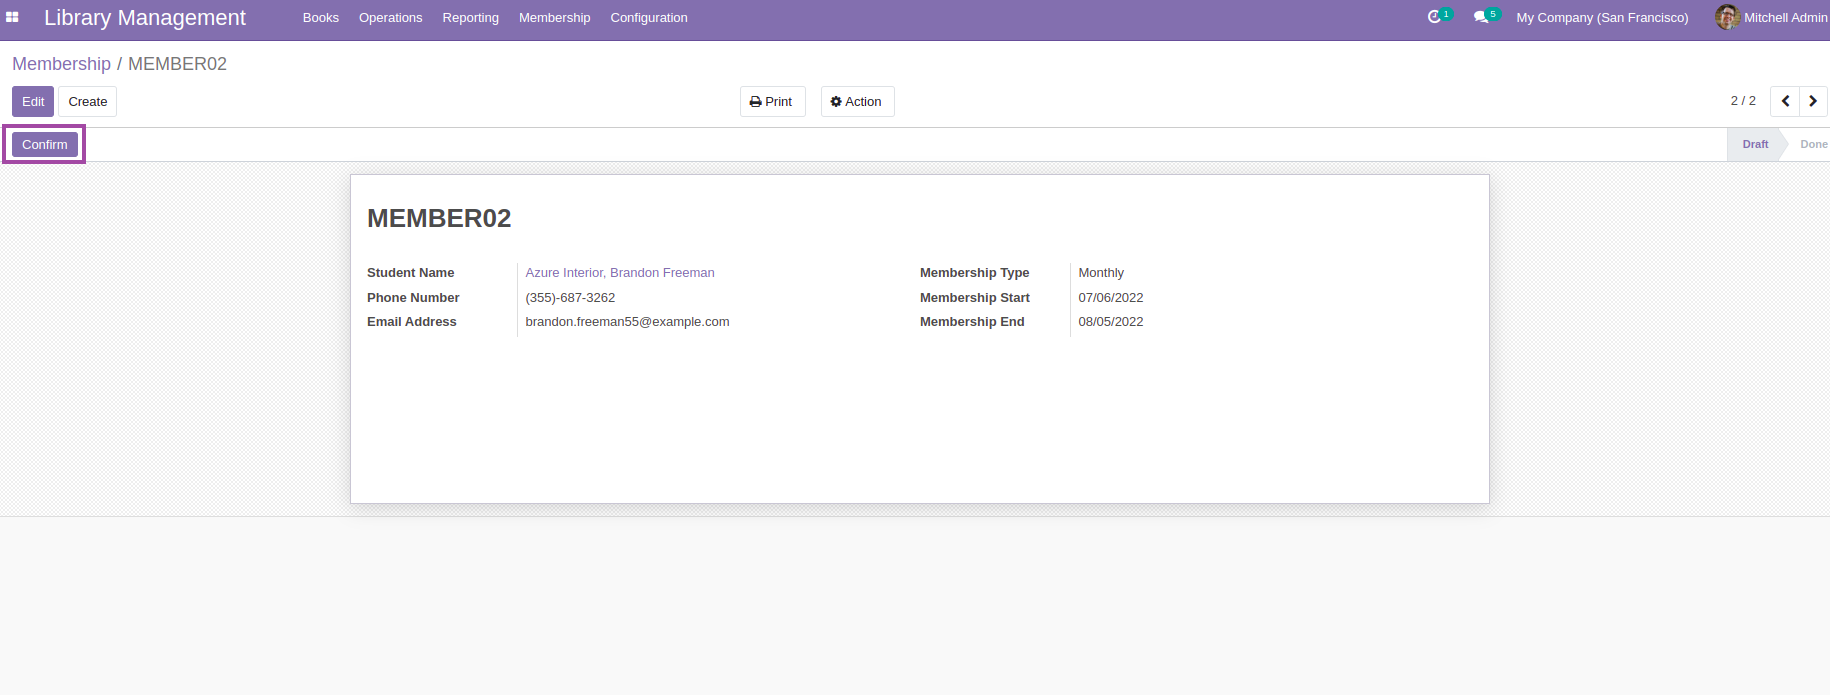Open the Reporting menu
This screenshot has width=1830, height=695.
(471, 18)
